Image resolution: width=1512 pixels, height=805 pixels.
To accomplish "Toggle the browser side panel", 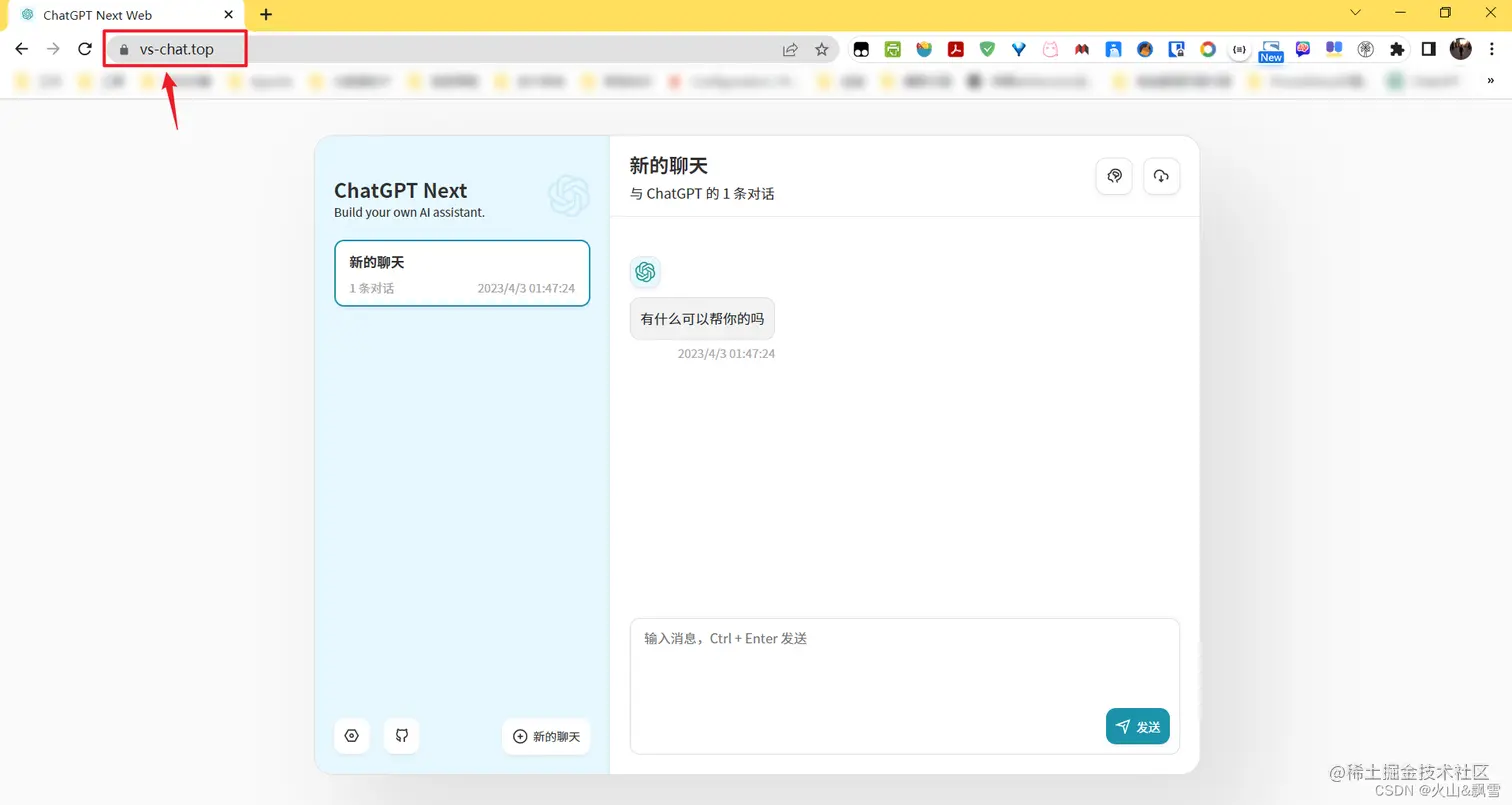I will click(x=1429, y=49).
